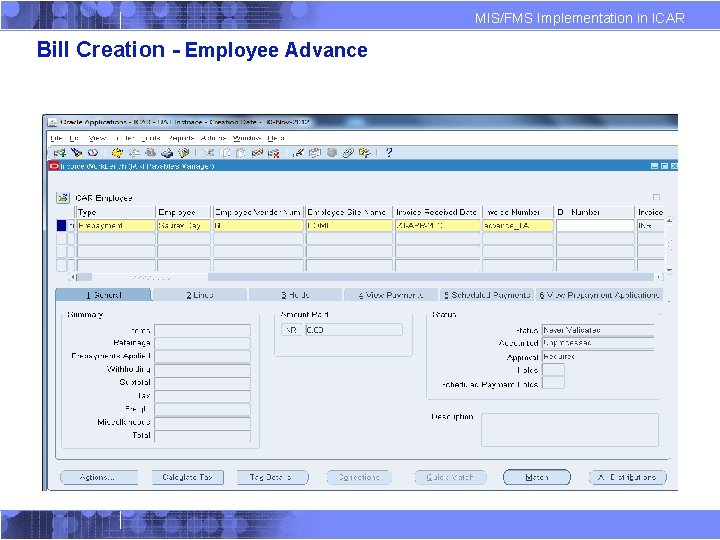This screenshot has width=720, height=540.
Task: Click the Calculate Tax button
Action: [187, 477]
